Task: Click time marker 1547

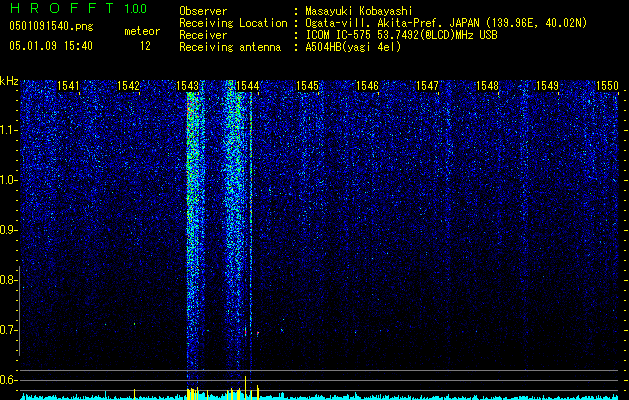Action: [x=428, y=85]
